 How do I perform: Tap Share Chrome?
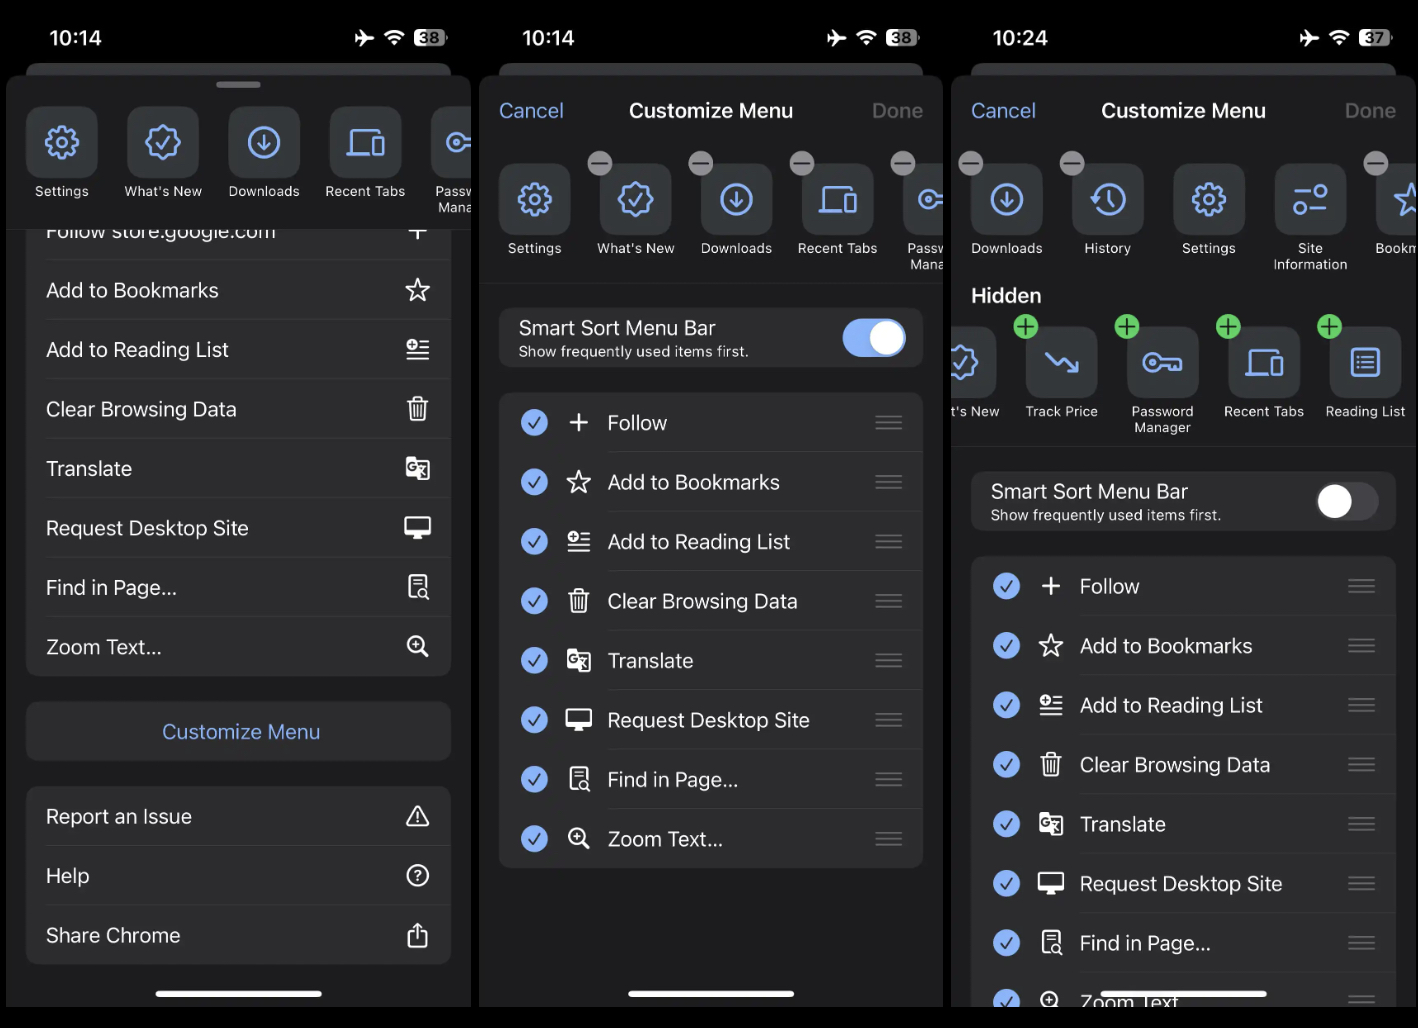click(x=238, y=935)
